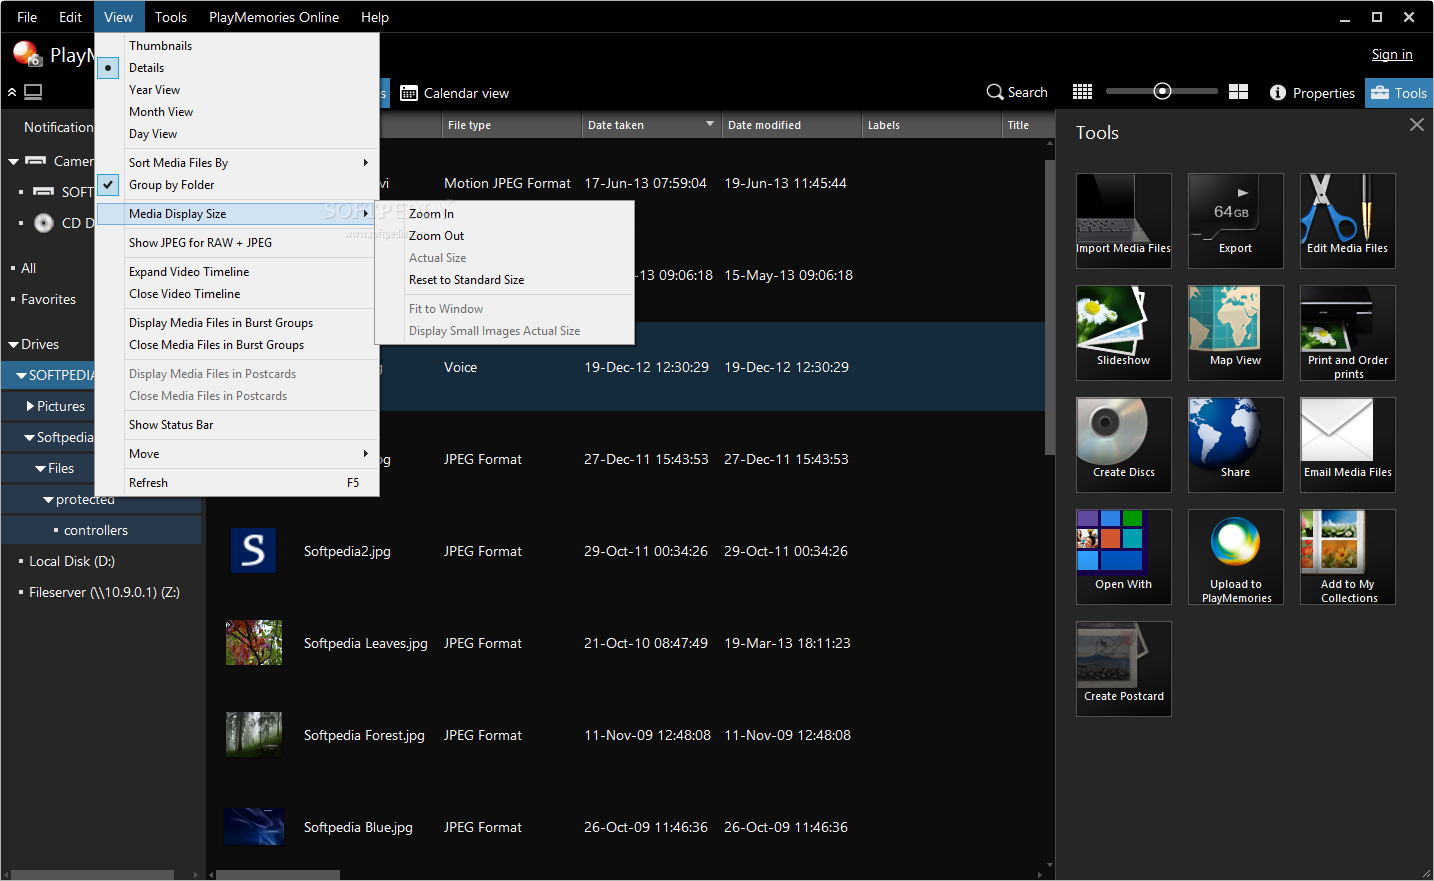Click the Sign in link
The height and width of the screenshot is (881, 1434).
[1392, 54]
